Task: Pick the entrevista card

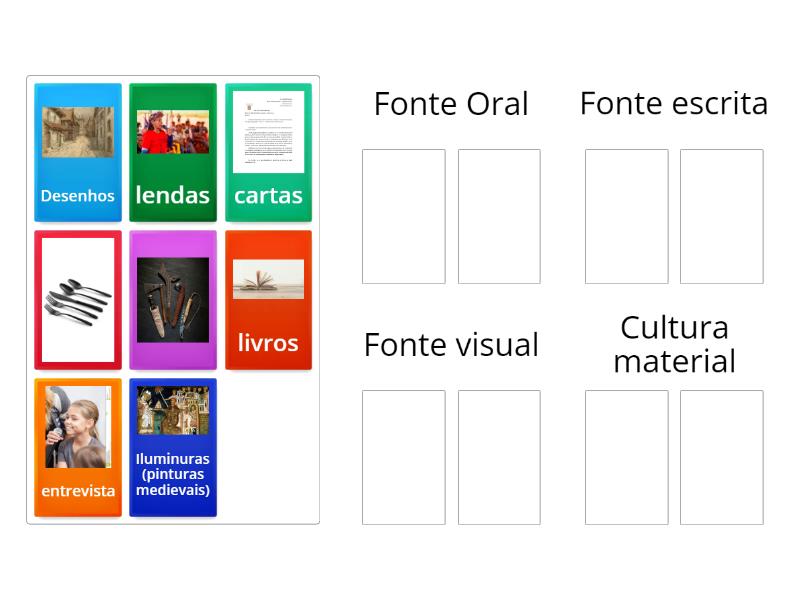Action: point(78,447)
